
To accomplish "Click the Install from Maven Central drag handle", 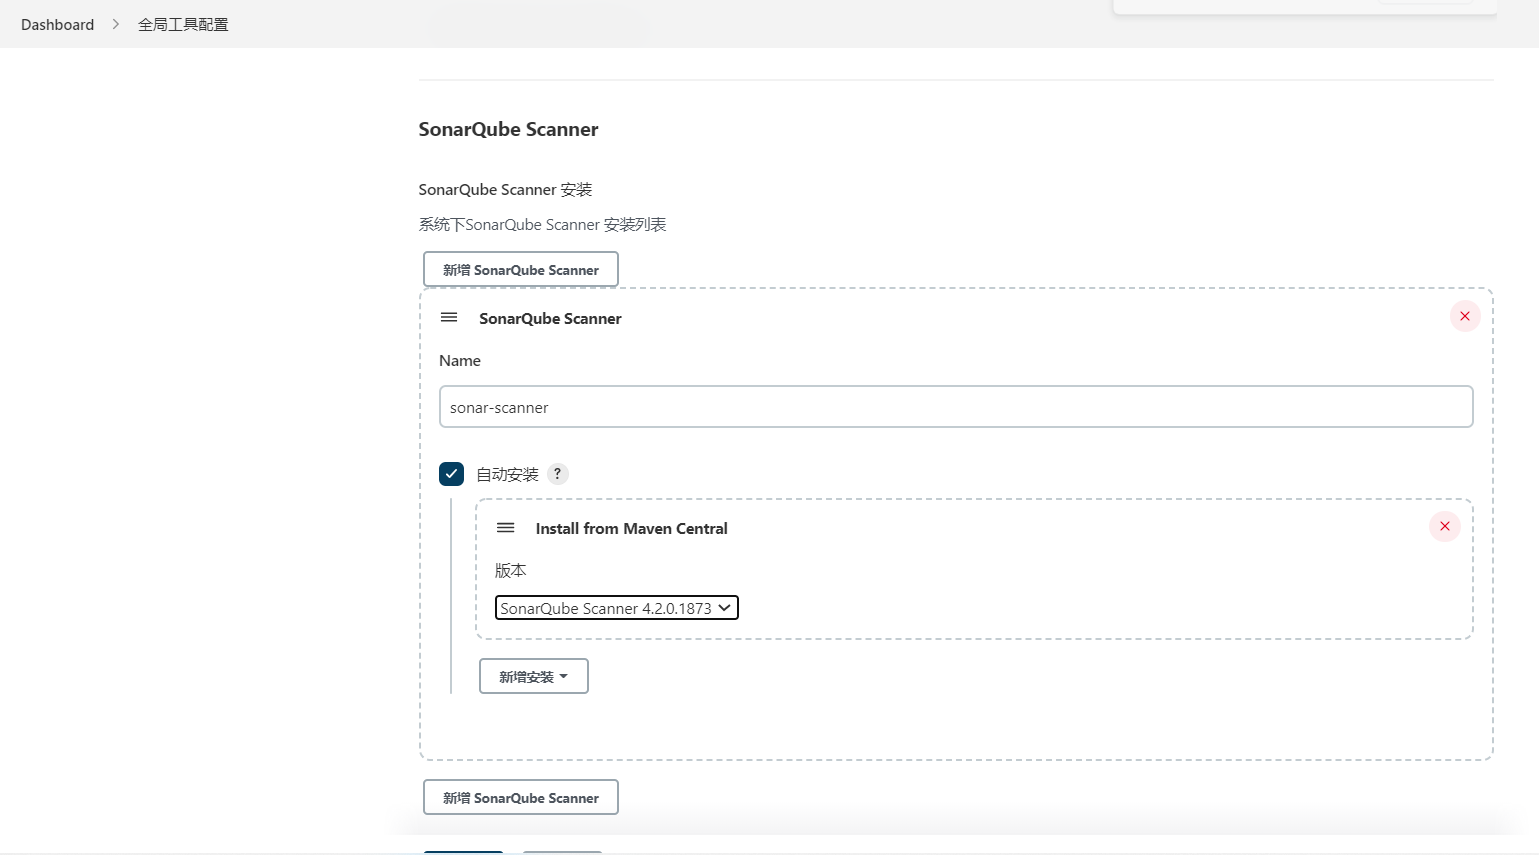I will pyautogui.click(x=506, y=527).
